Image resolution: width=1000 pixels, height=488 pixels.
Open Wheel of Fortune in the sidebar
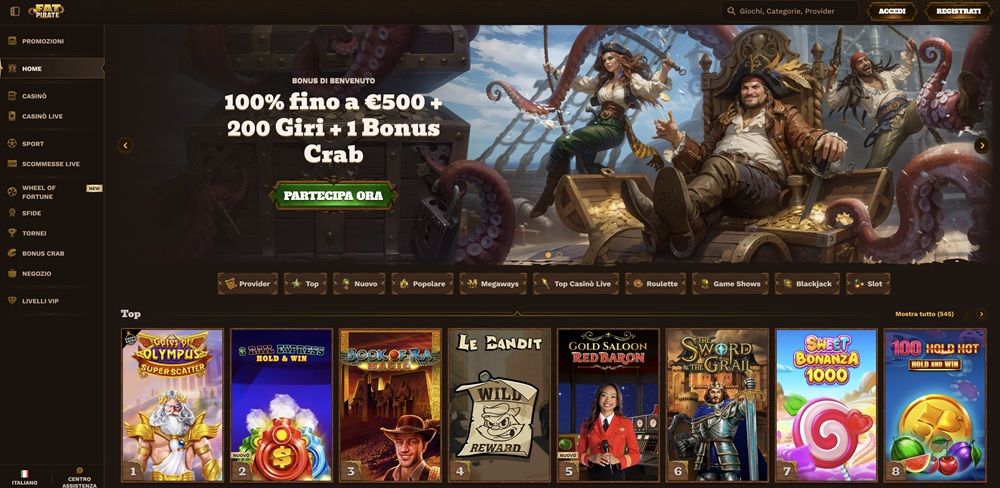[38, 192]
